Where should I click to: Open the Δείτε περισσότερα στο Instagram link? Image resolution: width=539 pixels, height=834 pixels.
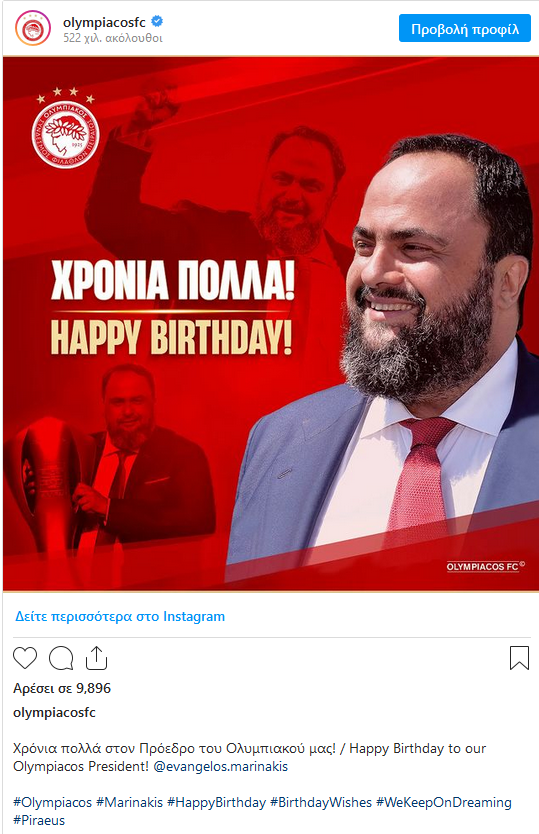pyautogui.click(x=120, y=616)
